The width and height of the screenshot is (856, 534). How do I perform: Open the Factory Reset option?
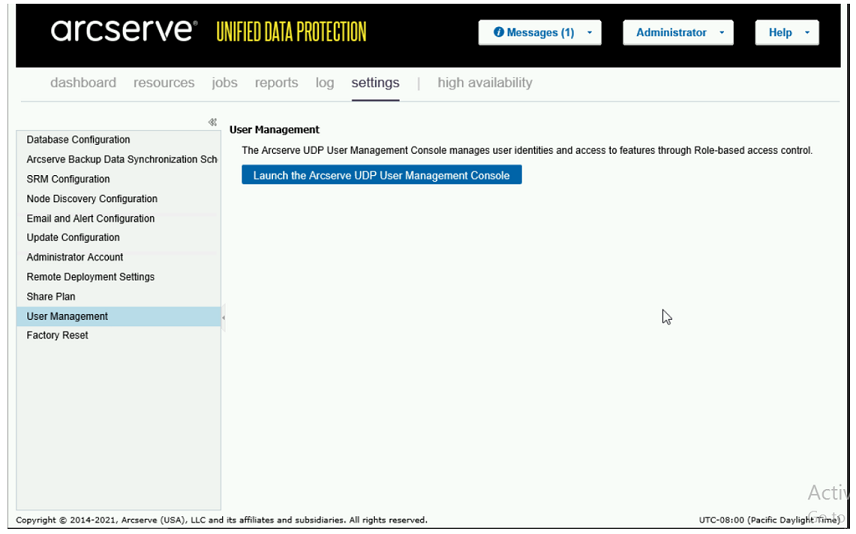[118, 335]
